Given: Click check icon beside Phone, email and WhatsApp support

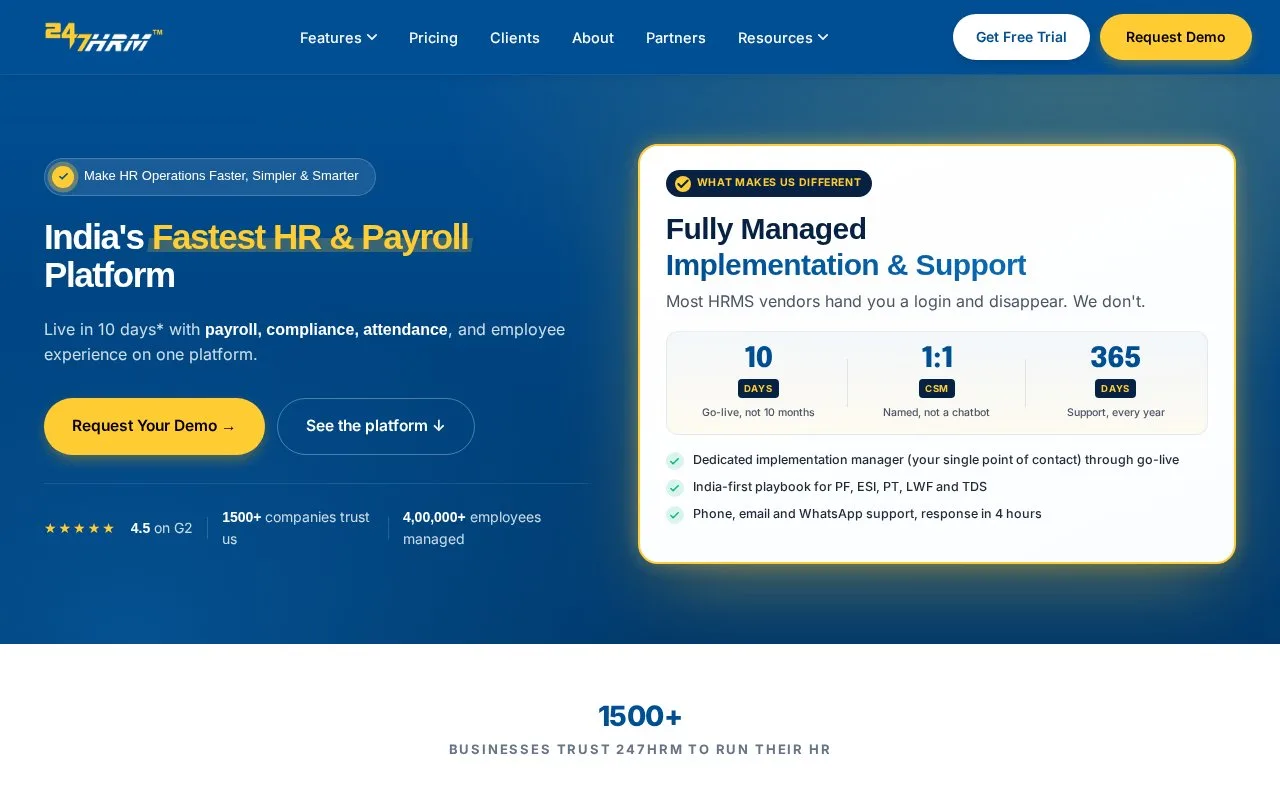Looking at the screenshot, I should pos(675,515).
